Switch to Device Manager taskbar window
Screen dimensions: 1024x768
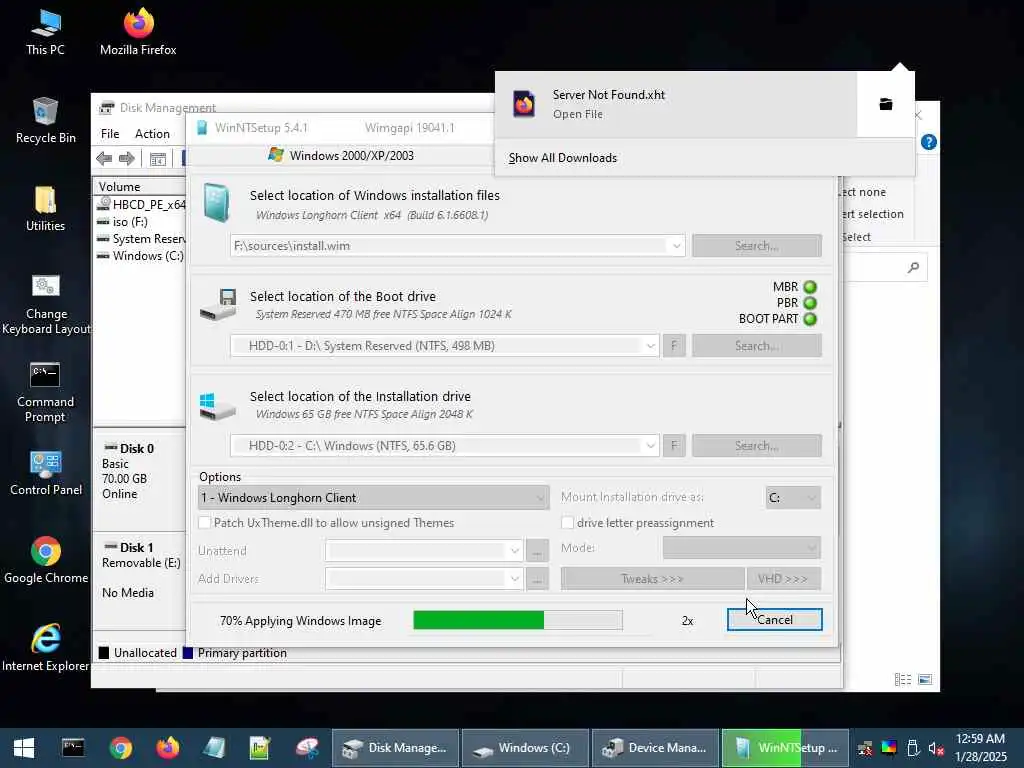coord(655,748)
